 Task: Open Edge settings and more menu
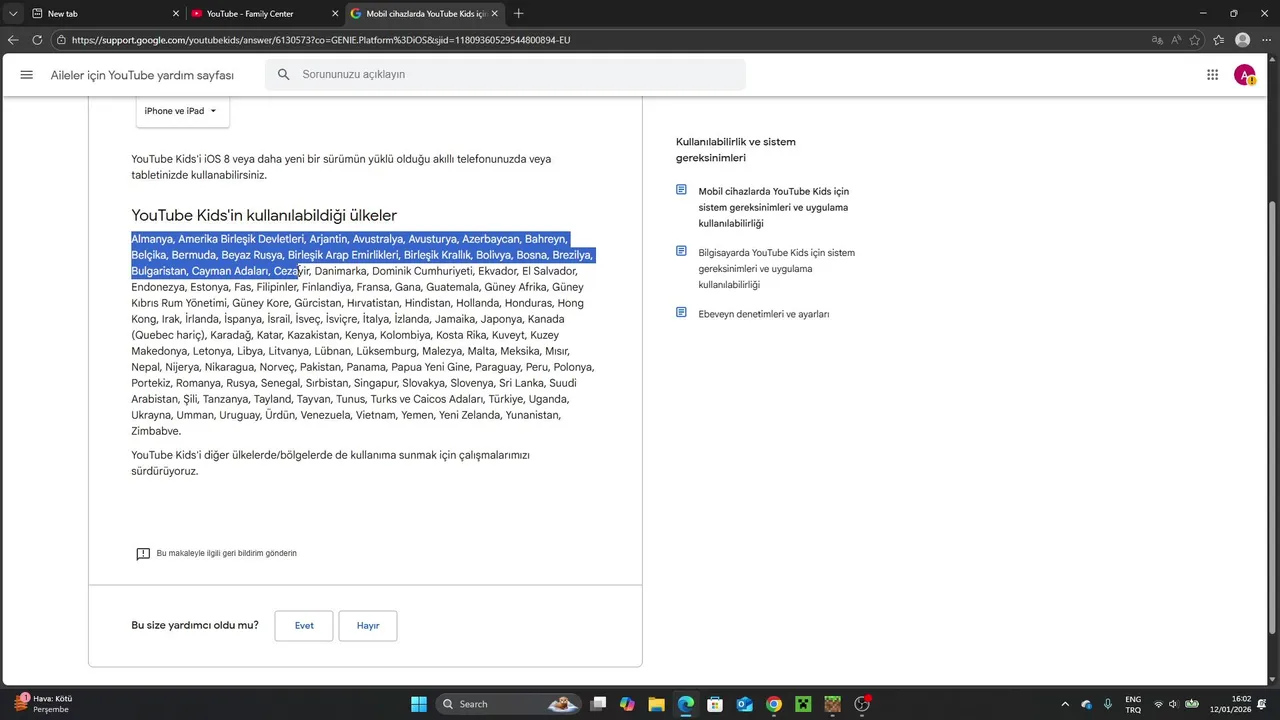1265,40
